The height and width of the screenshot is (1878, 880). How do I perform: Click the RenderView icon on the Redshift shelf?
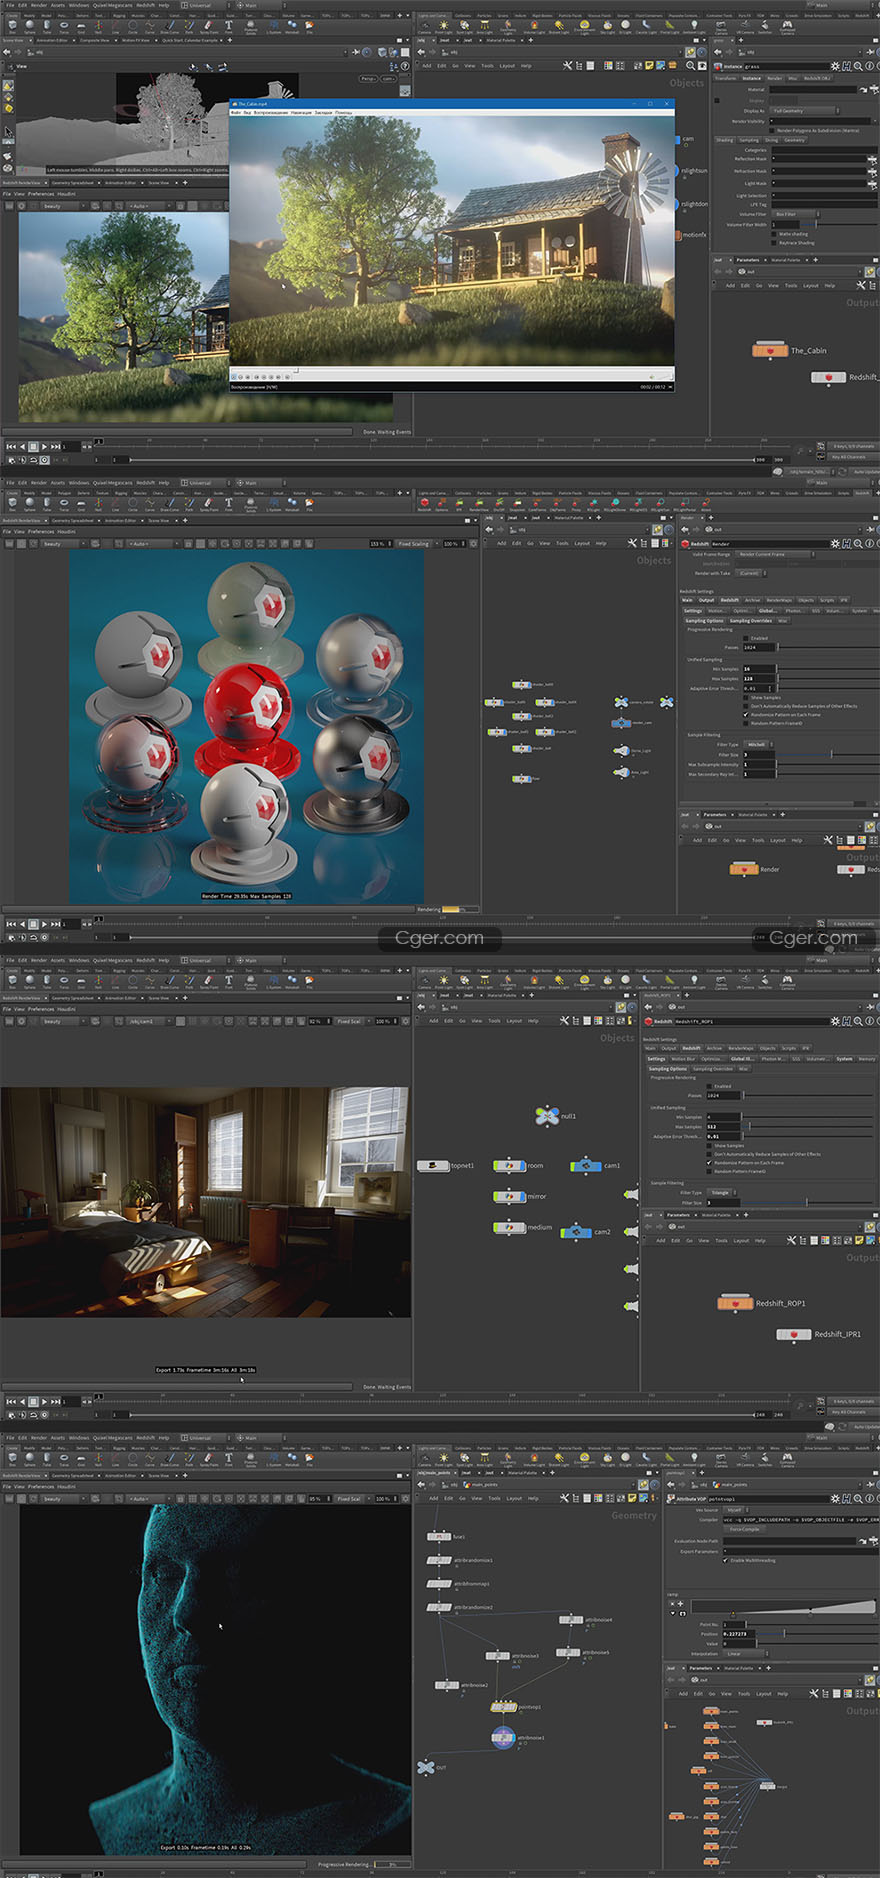tap(479, 504)
